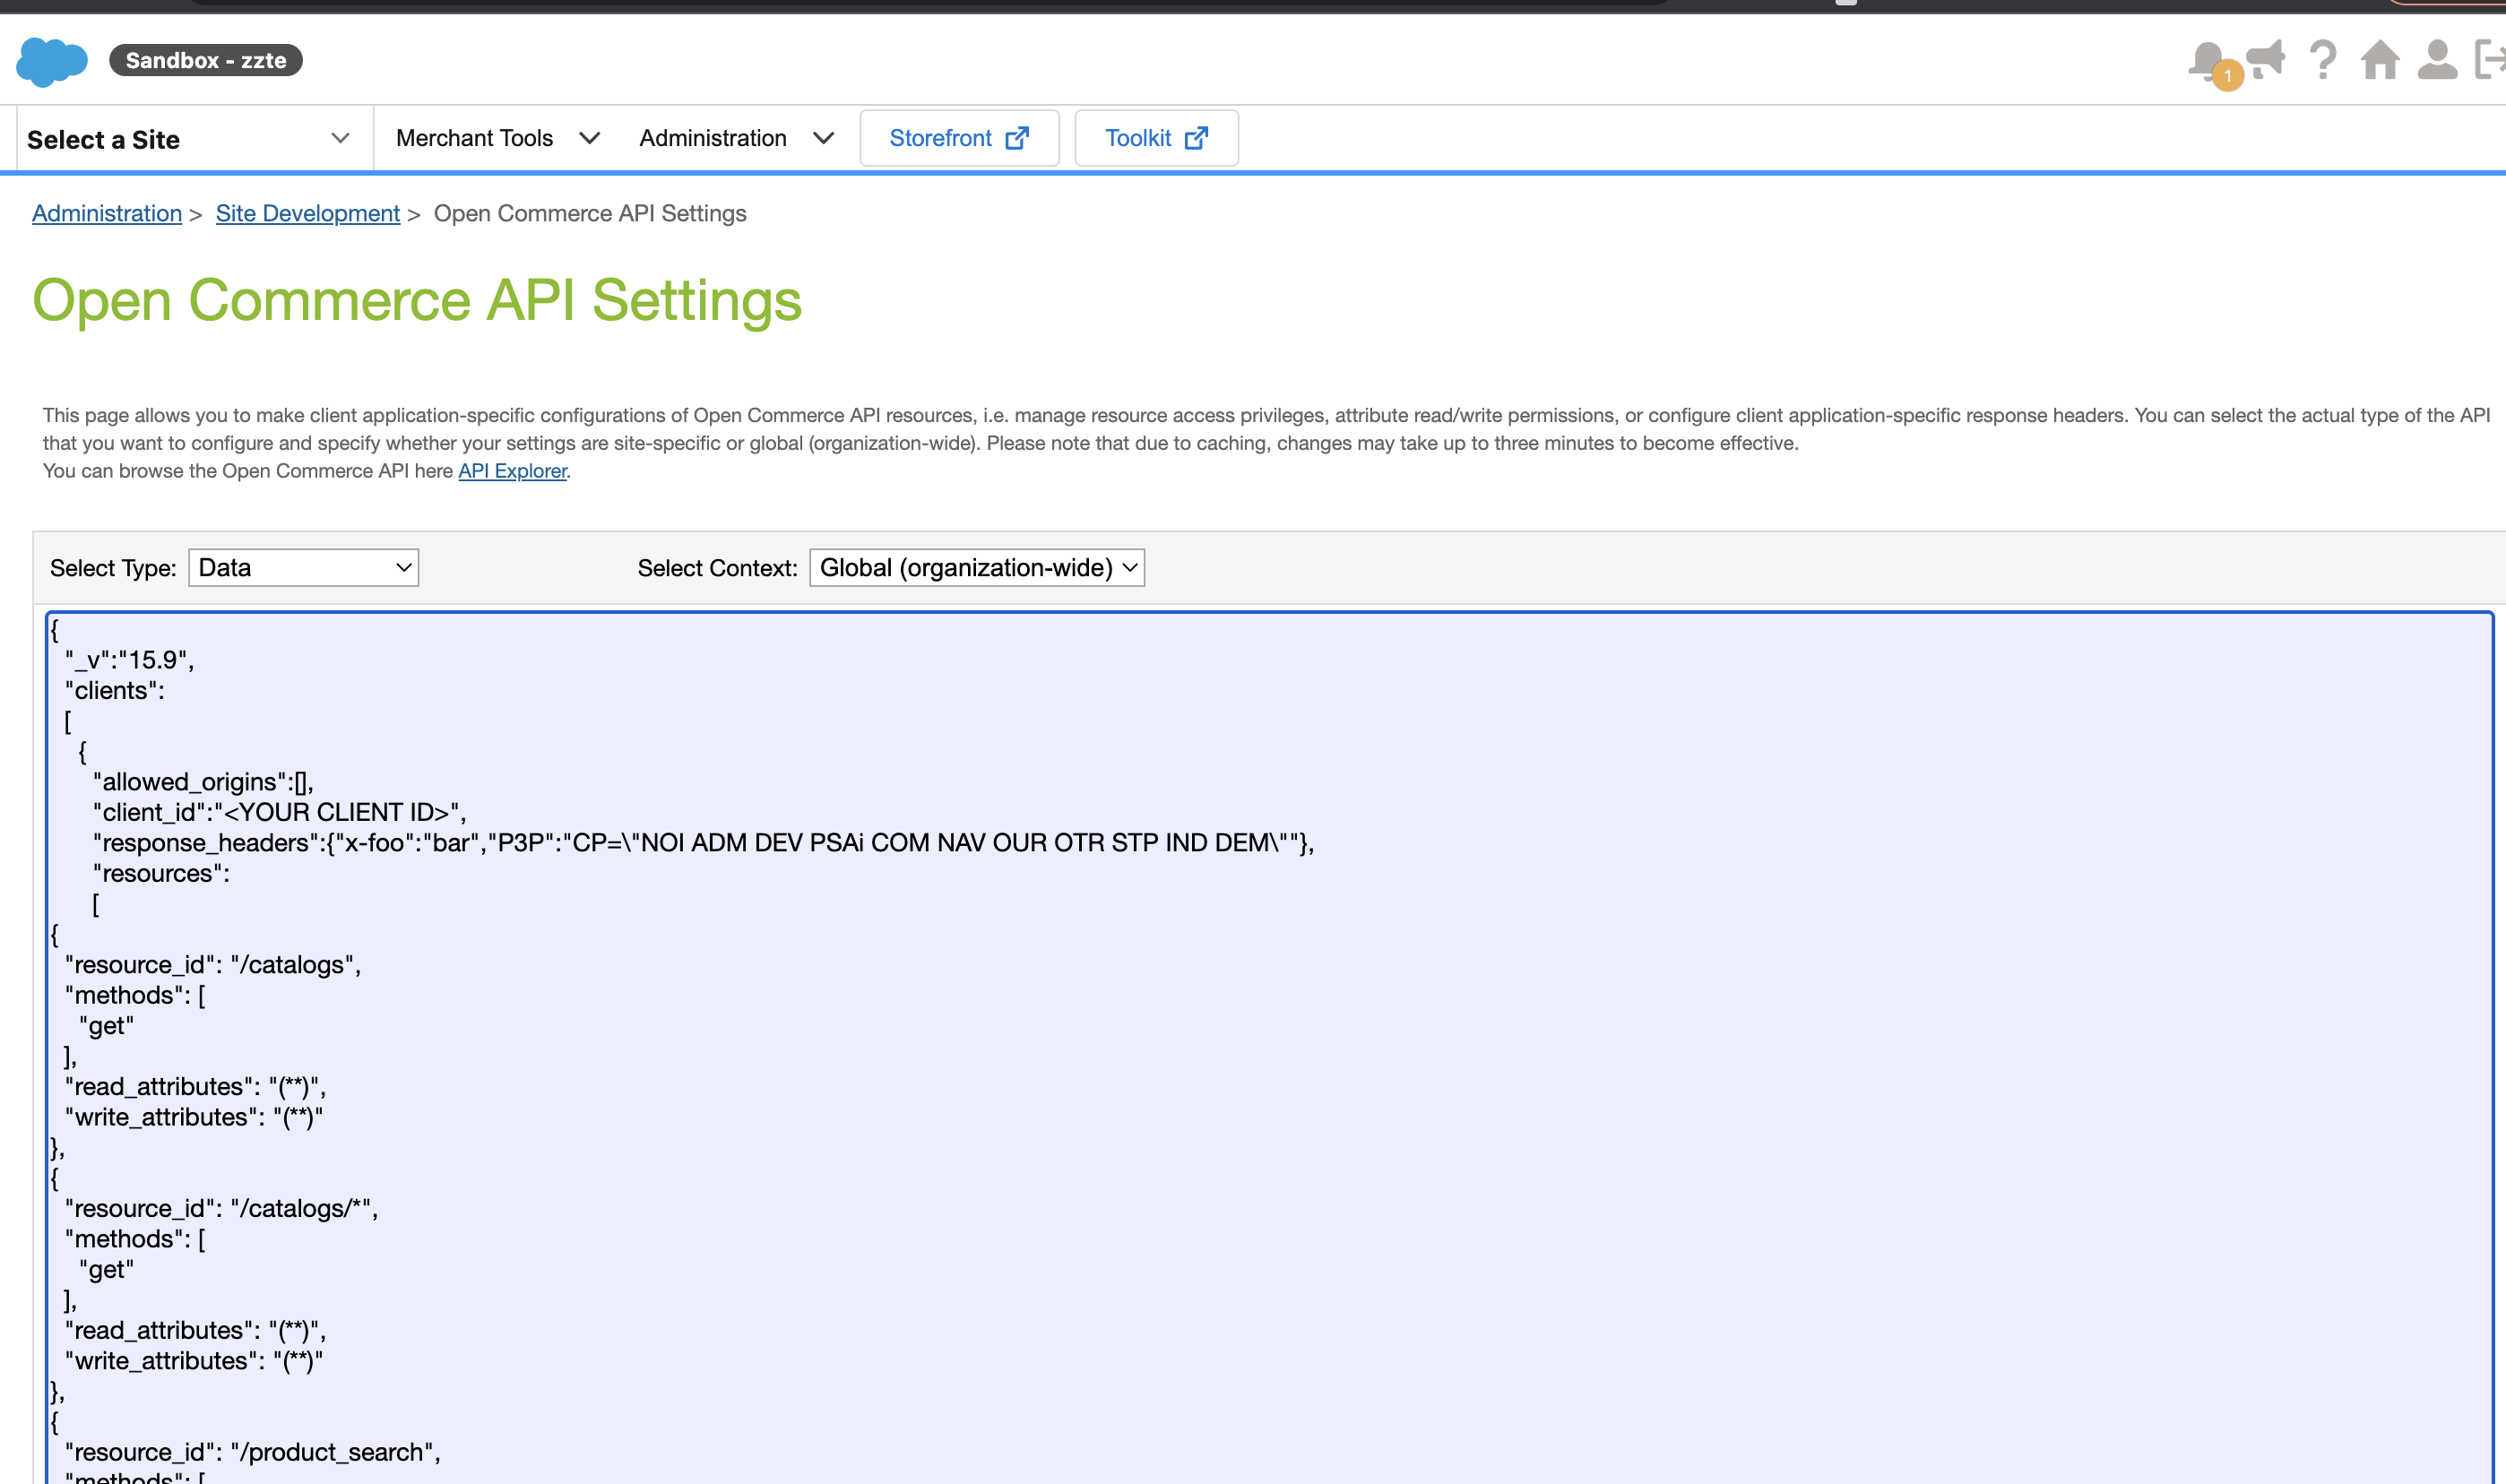Open the Select Context dropdown
This screenshot has height=1484, width=2506.
click(976, 568)
